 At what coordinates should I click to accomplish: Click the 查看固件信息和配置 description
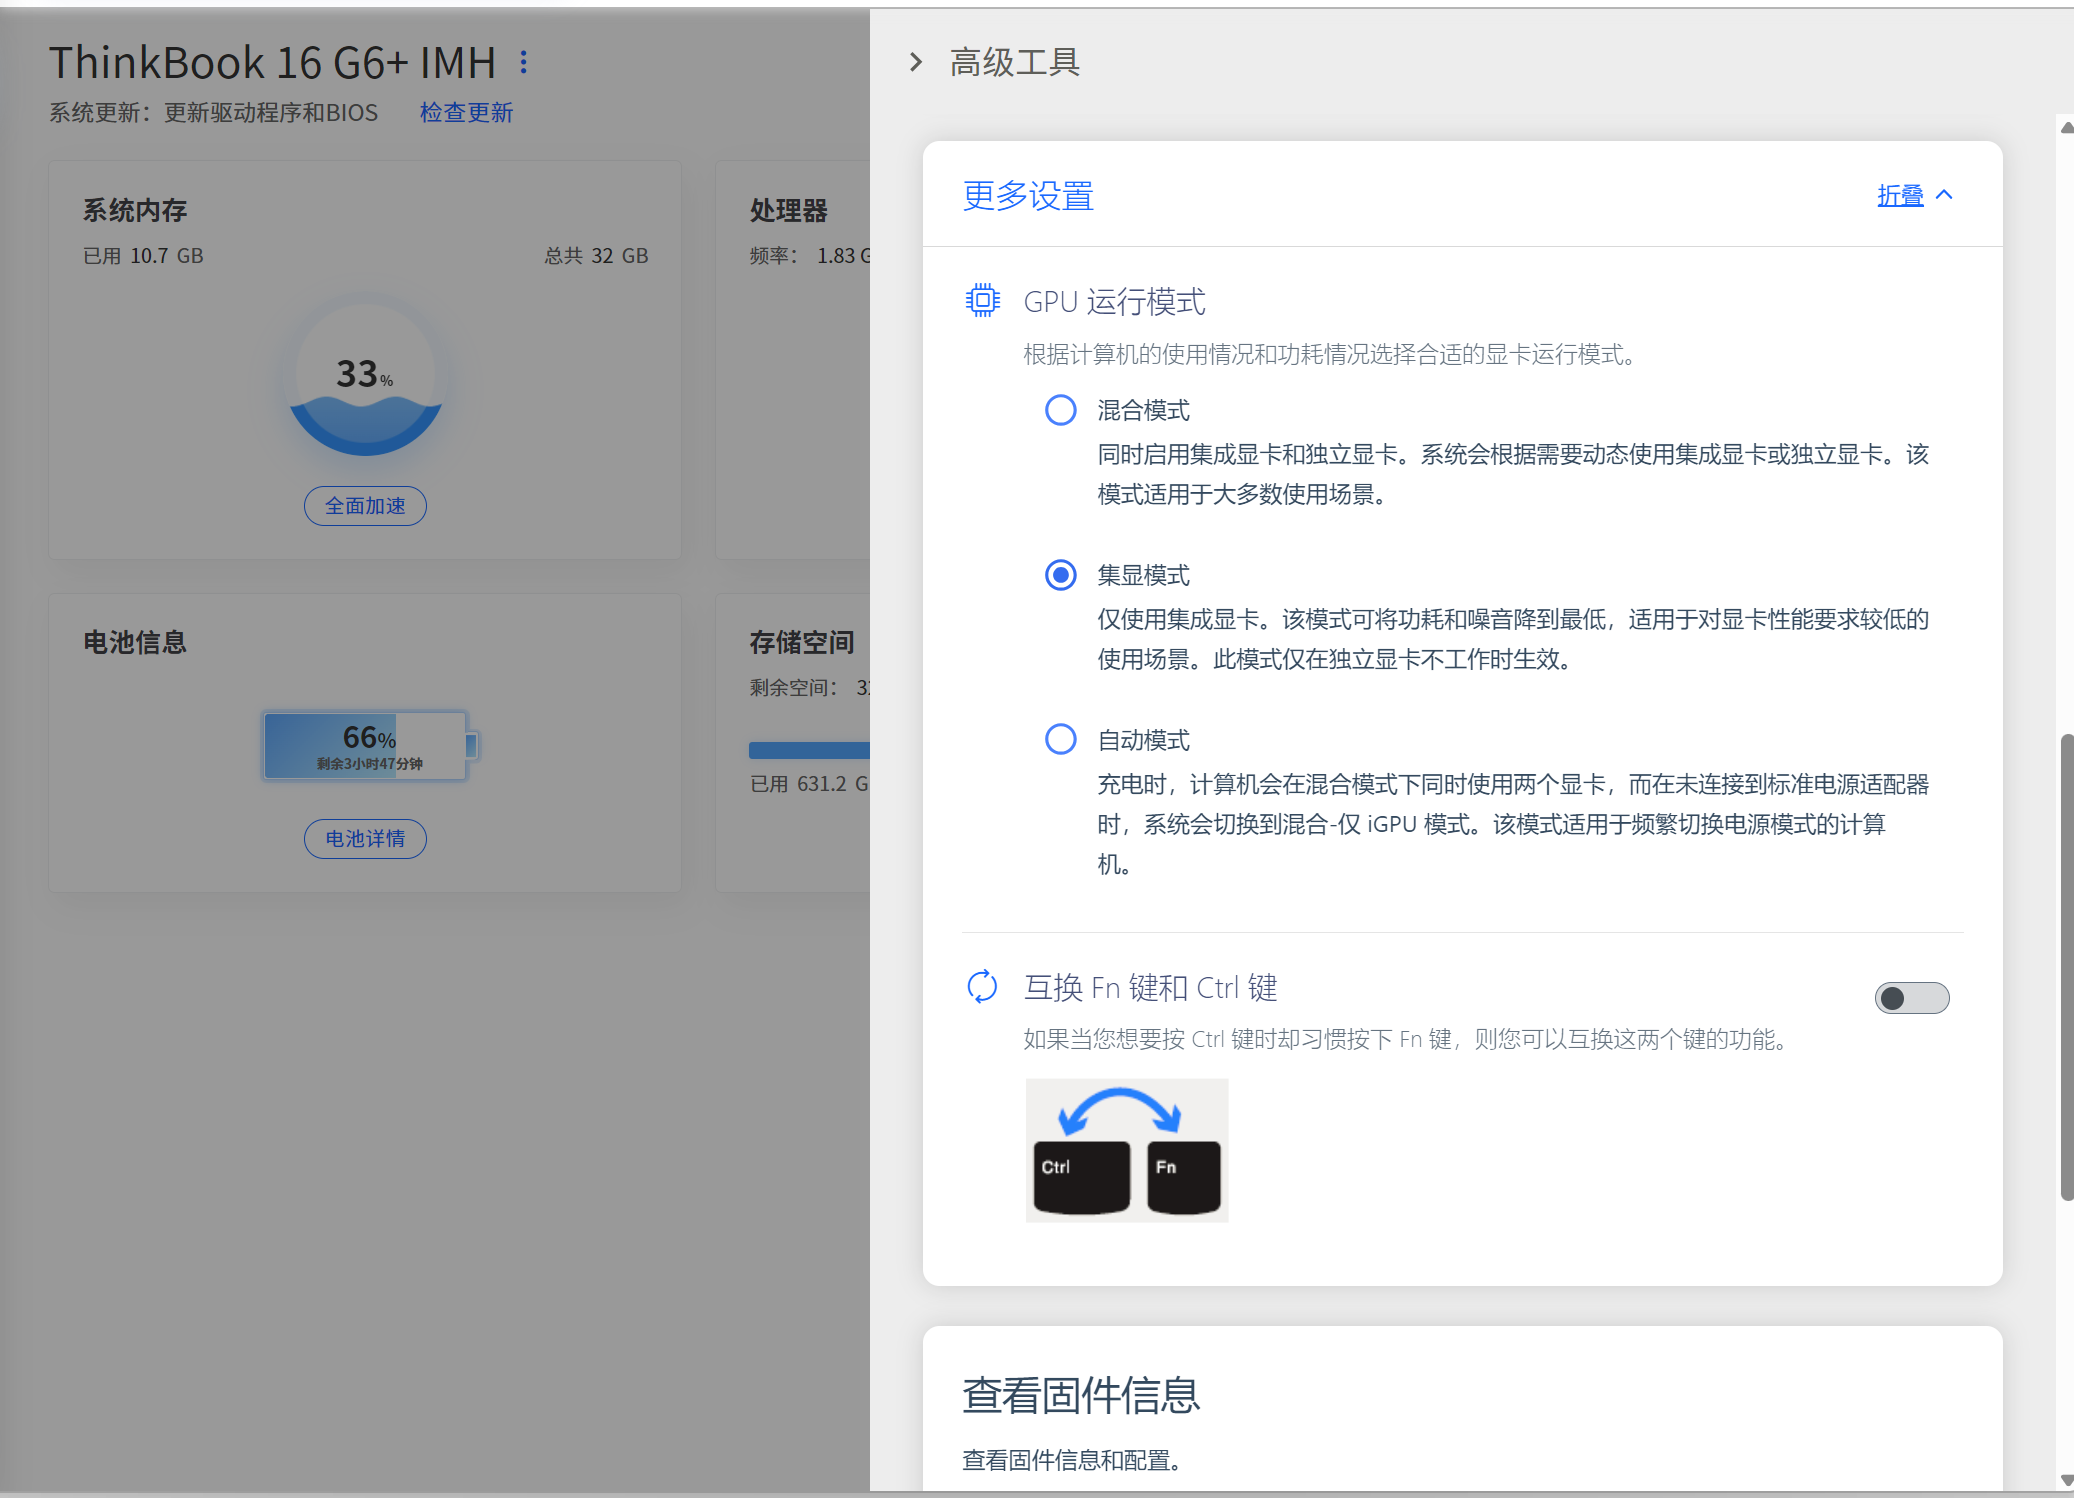tap(1072, 1460)
